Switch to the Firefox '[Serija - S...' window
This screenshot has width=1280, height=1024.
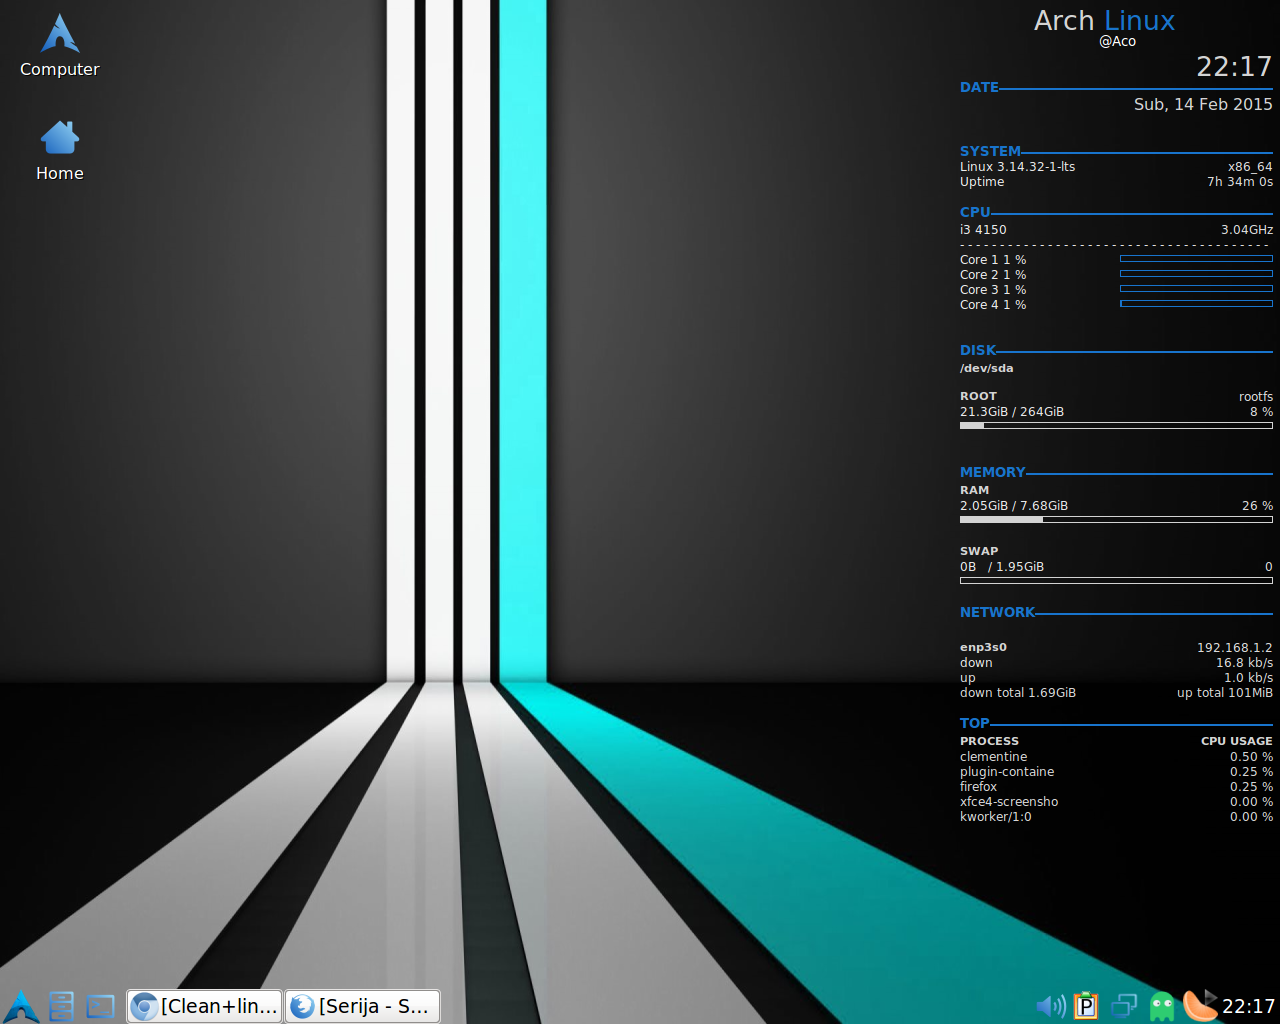tap(363, 1006)
